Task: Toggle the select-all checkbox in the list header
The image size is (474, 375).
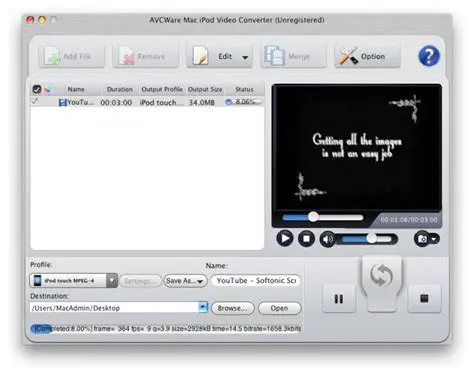Action: (x=37, y=89)
